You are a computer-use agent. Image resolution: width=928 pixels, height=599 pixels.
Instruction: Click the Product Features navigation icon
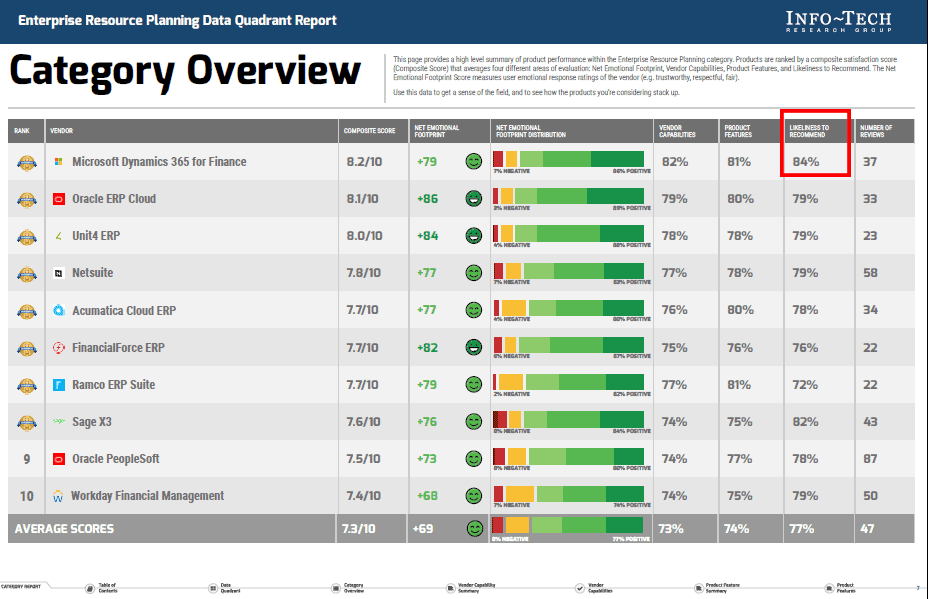(x=829, y=588)
